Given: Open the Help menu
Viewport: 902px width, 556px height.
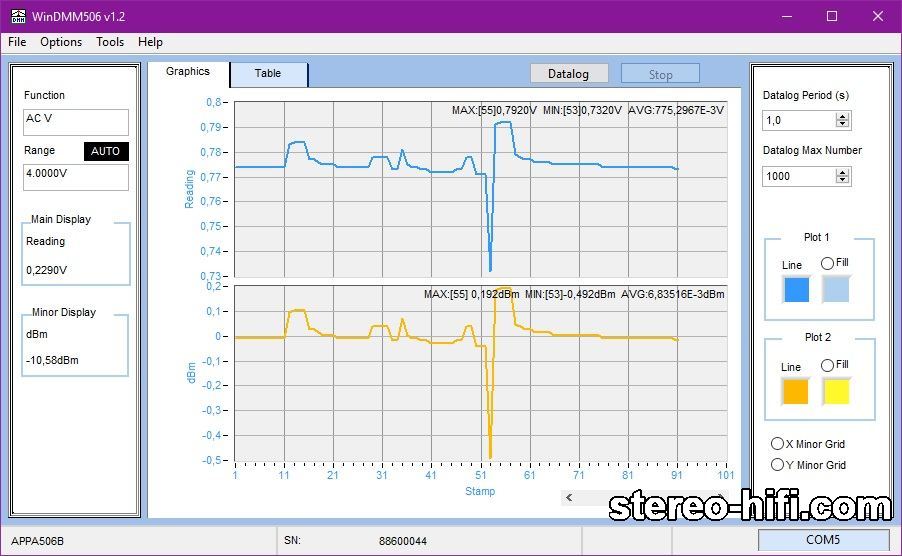Looking at the screenshot, I should tap(150, 42).
